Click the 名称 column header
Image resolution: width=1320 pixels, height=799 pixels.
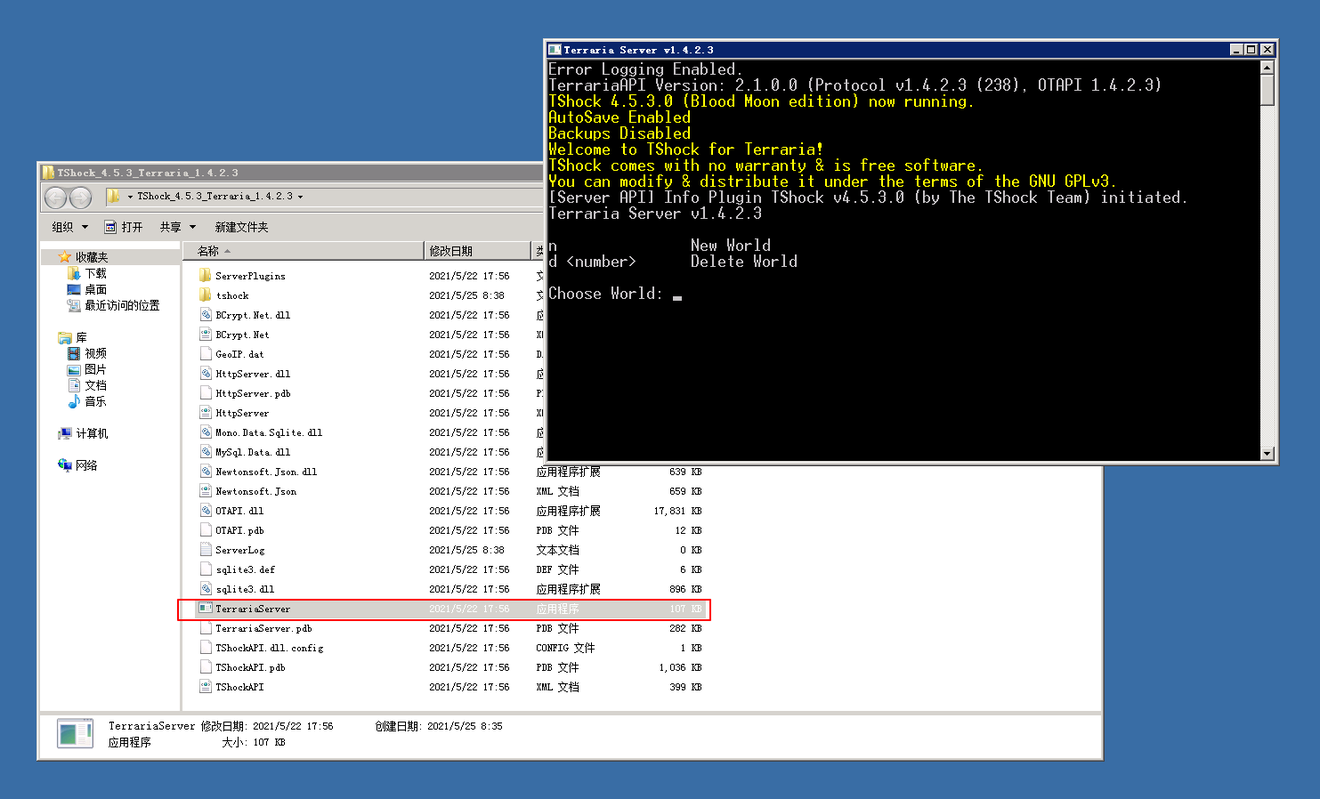point(305,251)
